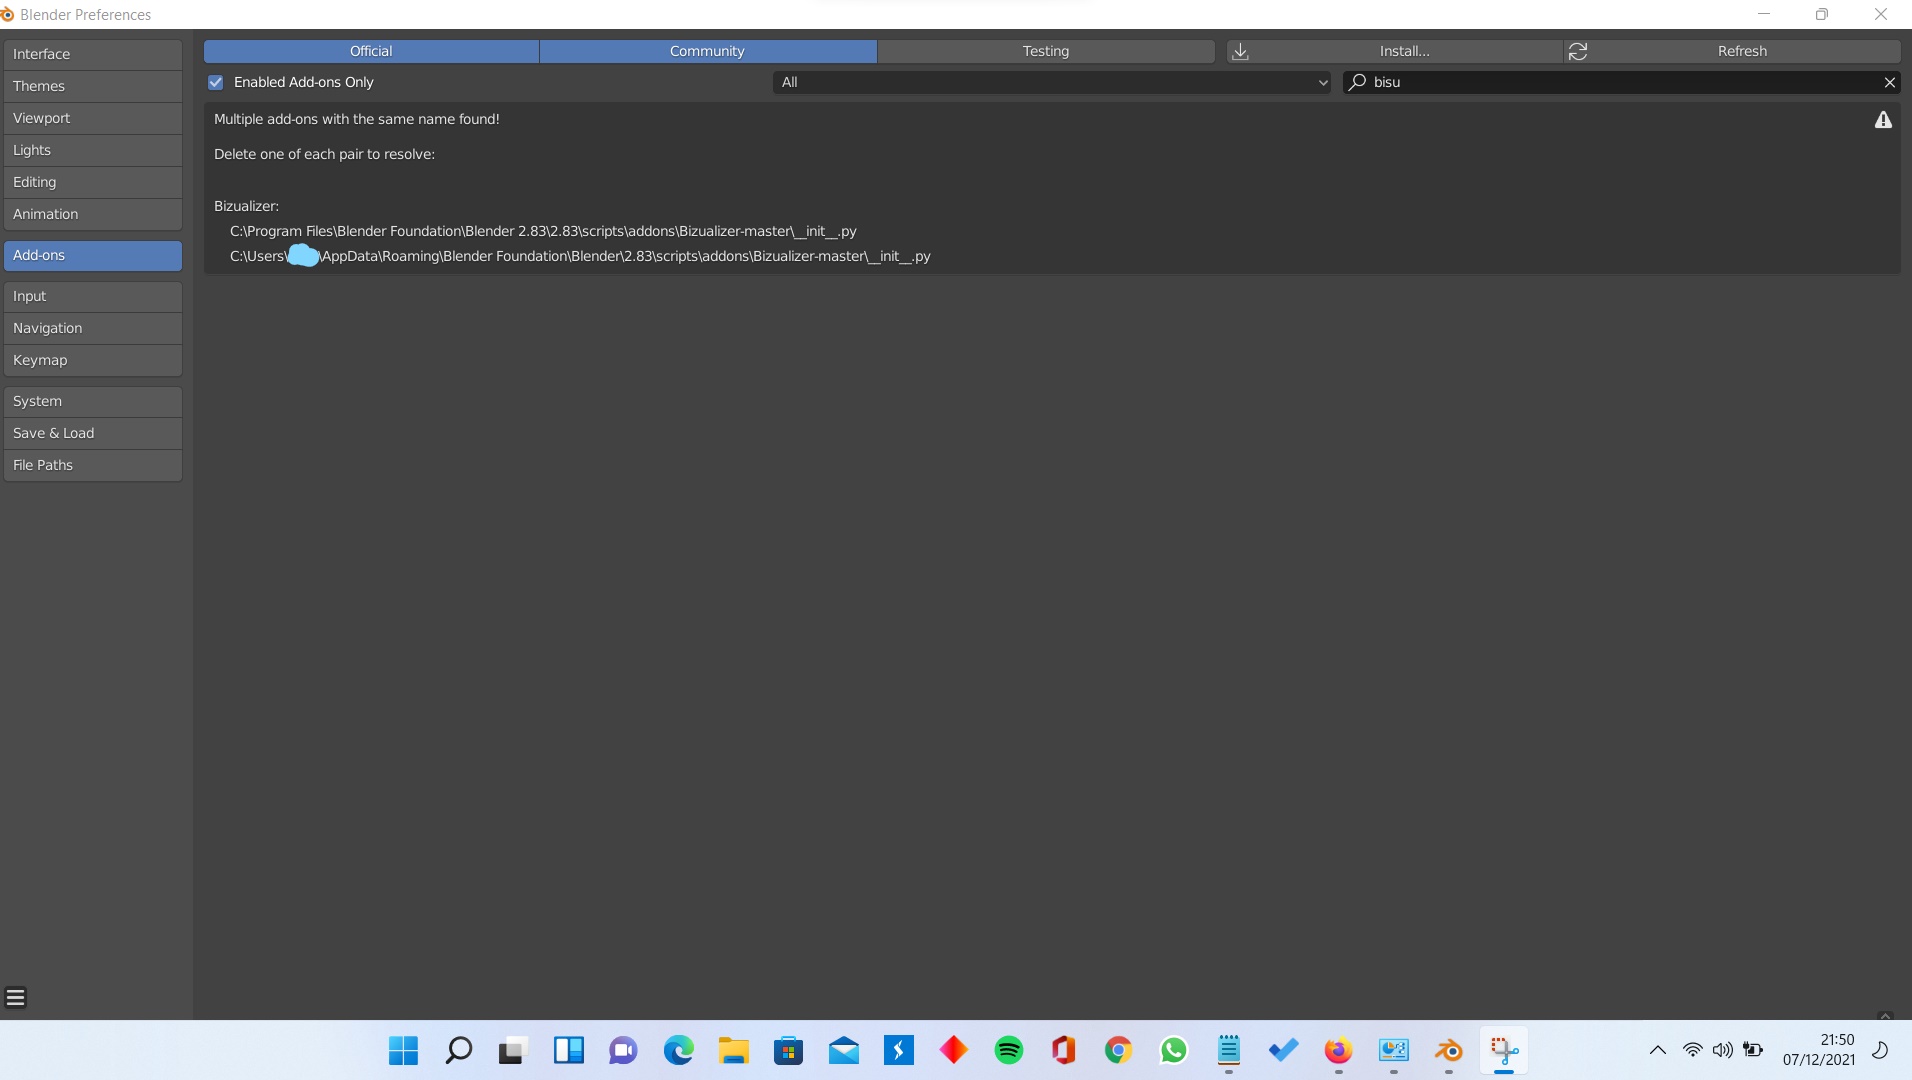Show hidden system tray icons
The image size is (1912, 1080).
tap(1657, 1050)
